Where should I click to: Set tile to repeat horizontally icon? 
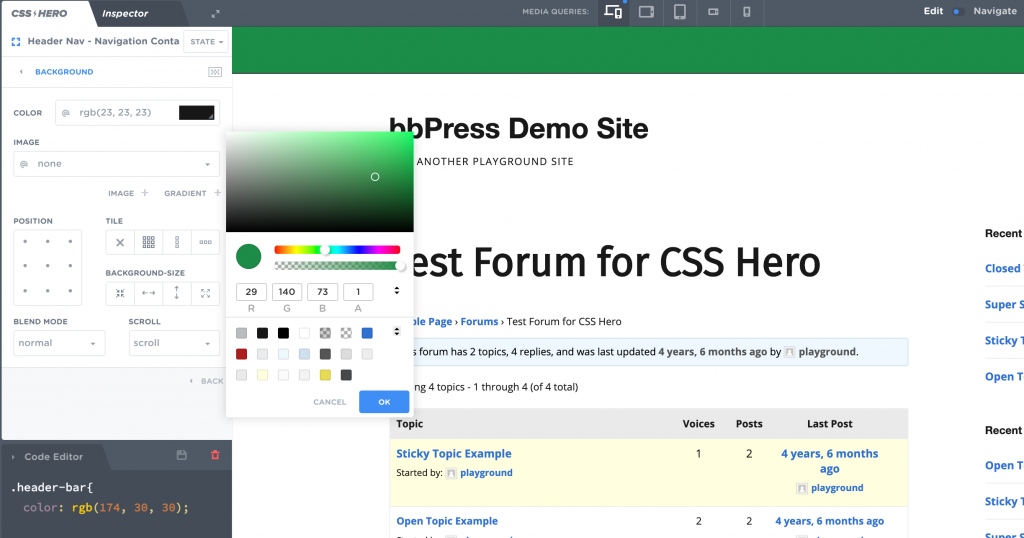tap(206, 242)
